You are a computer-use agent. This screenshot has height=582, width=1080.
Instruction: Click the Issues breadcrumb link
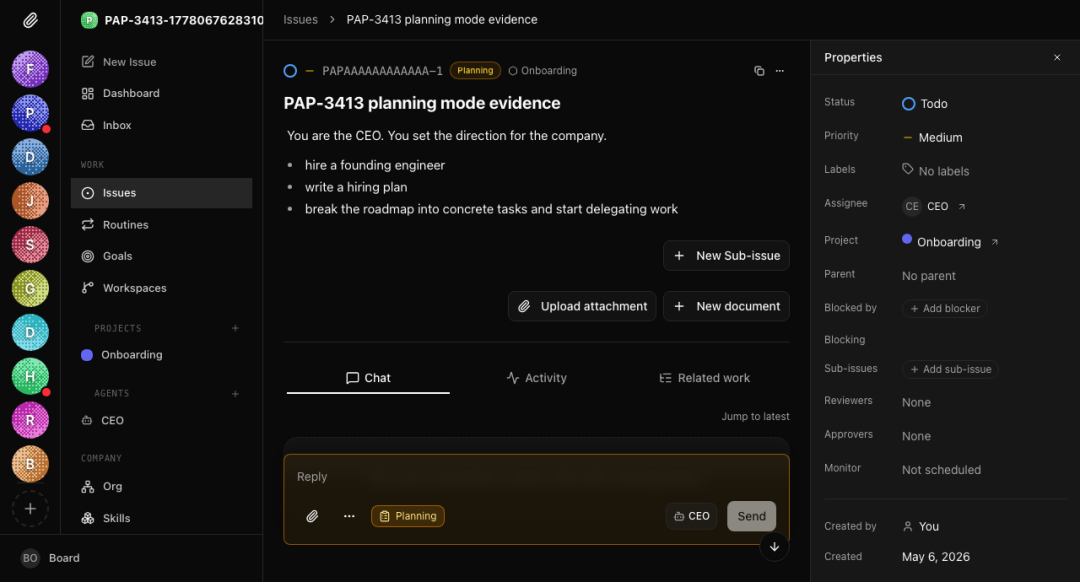point(300,20)
